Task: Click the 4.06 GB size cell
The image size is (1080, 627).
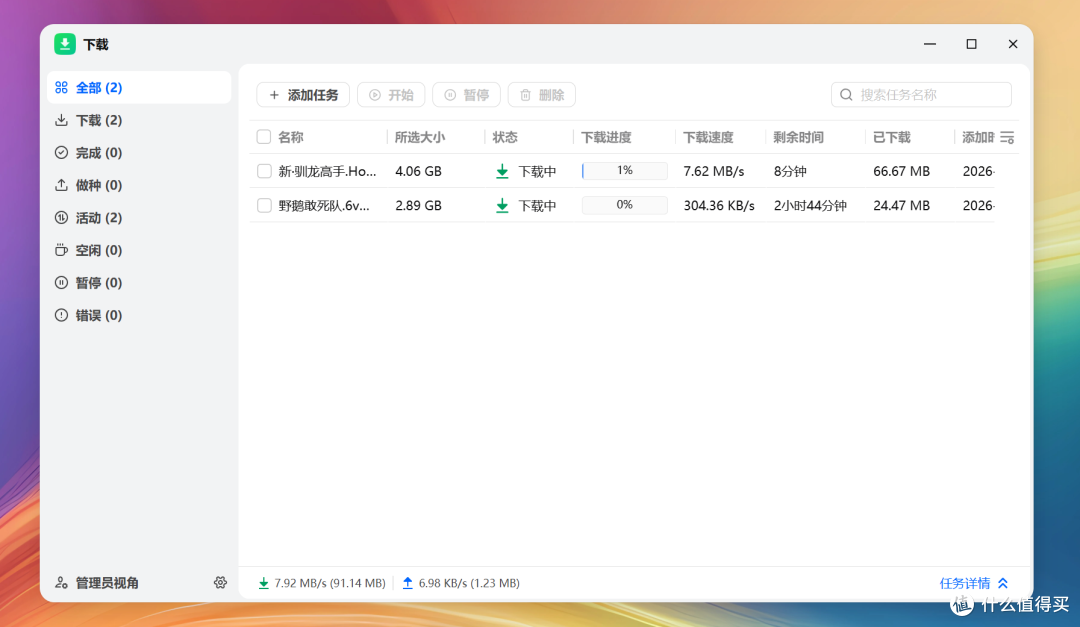Action: [x=418, y=172]
